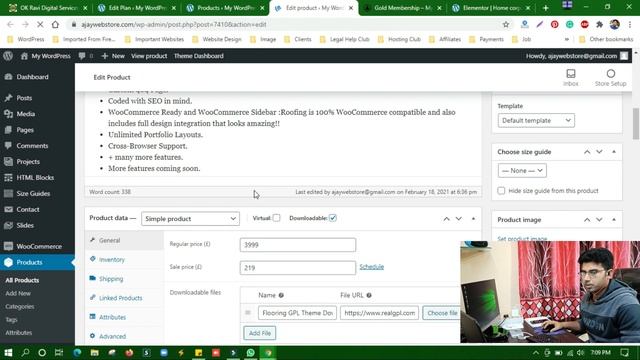The image size is (640, 360).
Task: Click the help icon next to File URL
Action: (x=369, y=295)
